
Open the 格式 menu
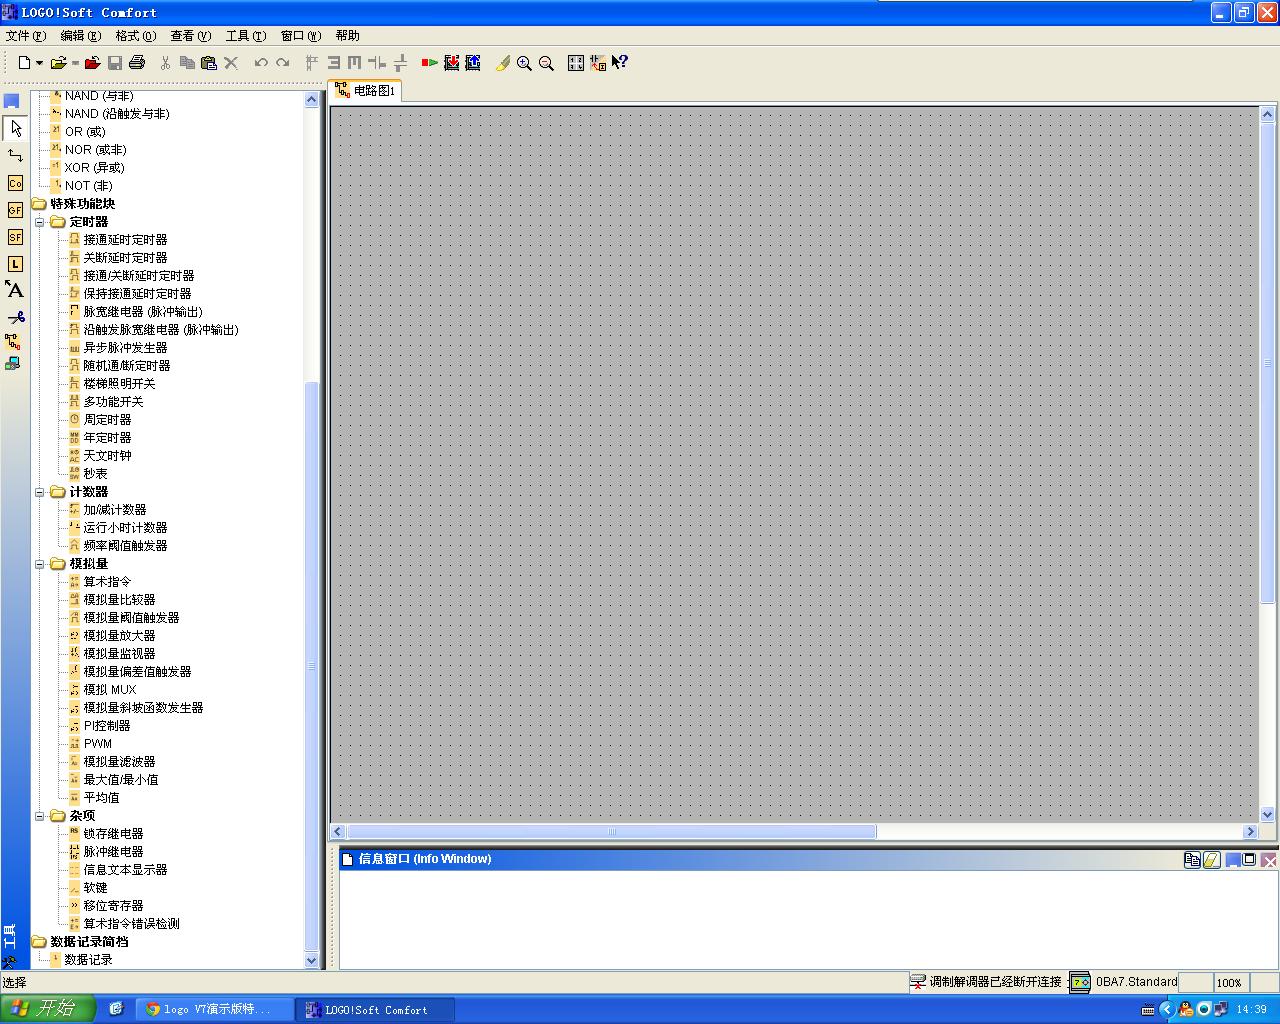(x=136, y=36)
